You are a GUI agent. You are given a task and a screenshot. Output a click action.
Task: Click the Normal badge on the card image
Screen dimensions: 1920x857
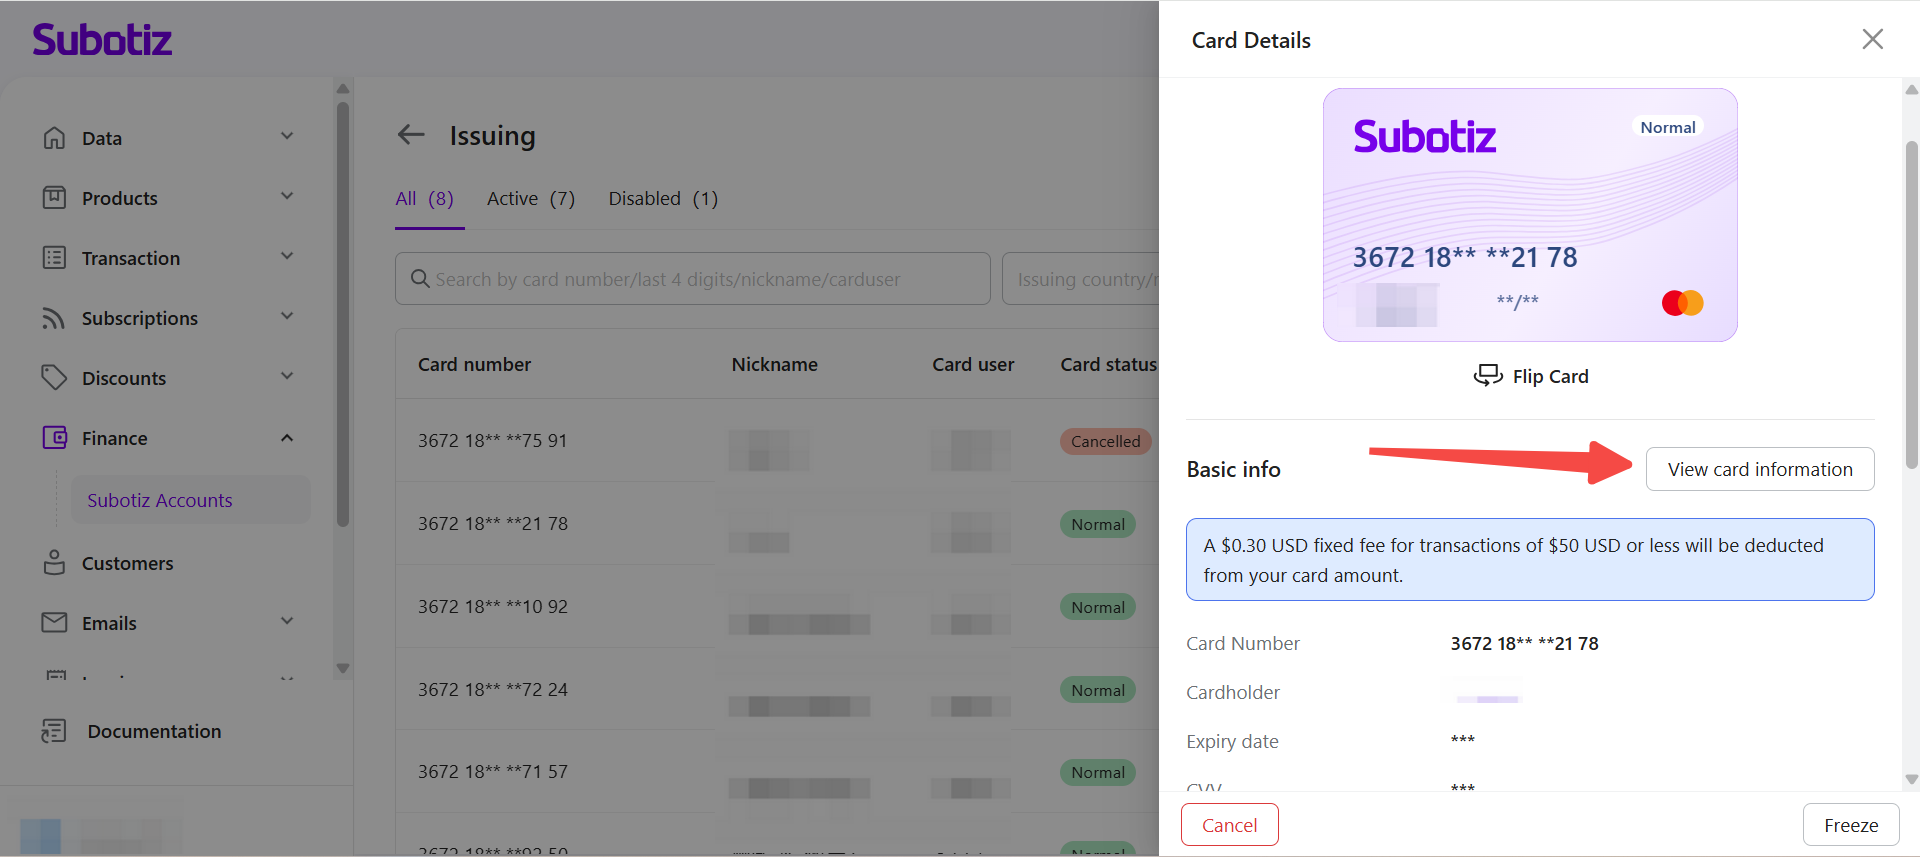pos(1668,127)
